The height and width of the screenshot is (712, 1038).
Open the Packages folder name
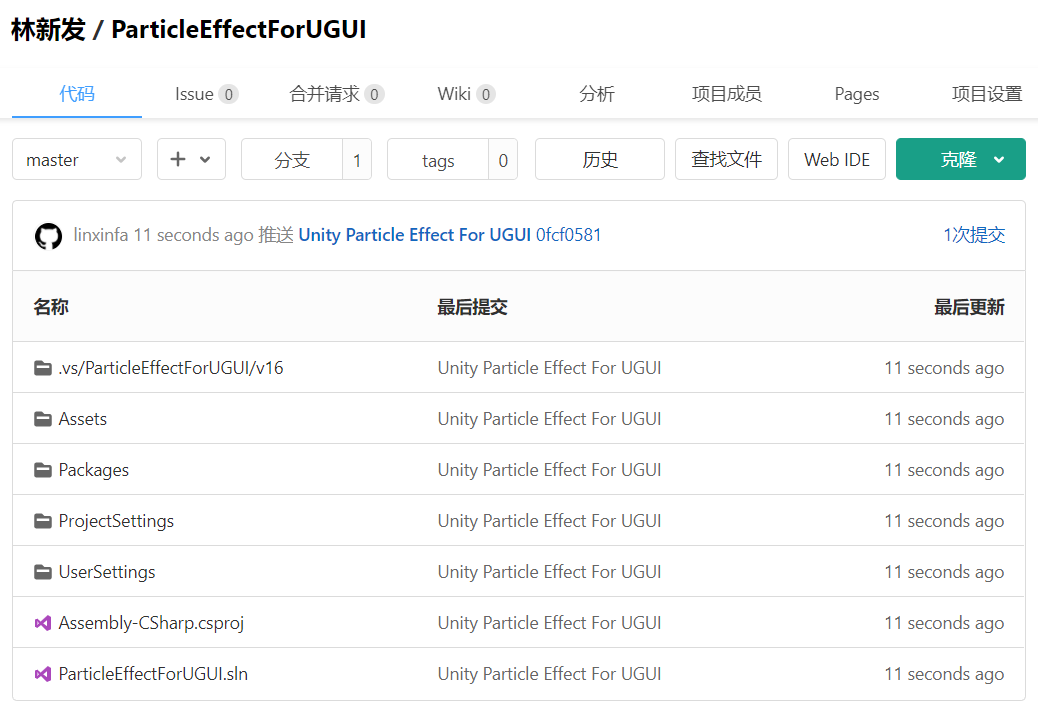click(93, 470)
